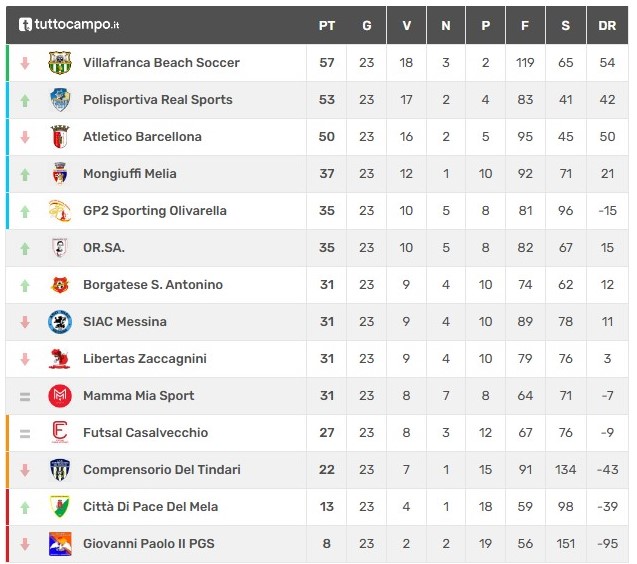
Task: Click the equals sign beside Mamma Mia Sport
Action: (25, 396)
